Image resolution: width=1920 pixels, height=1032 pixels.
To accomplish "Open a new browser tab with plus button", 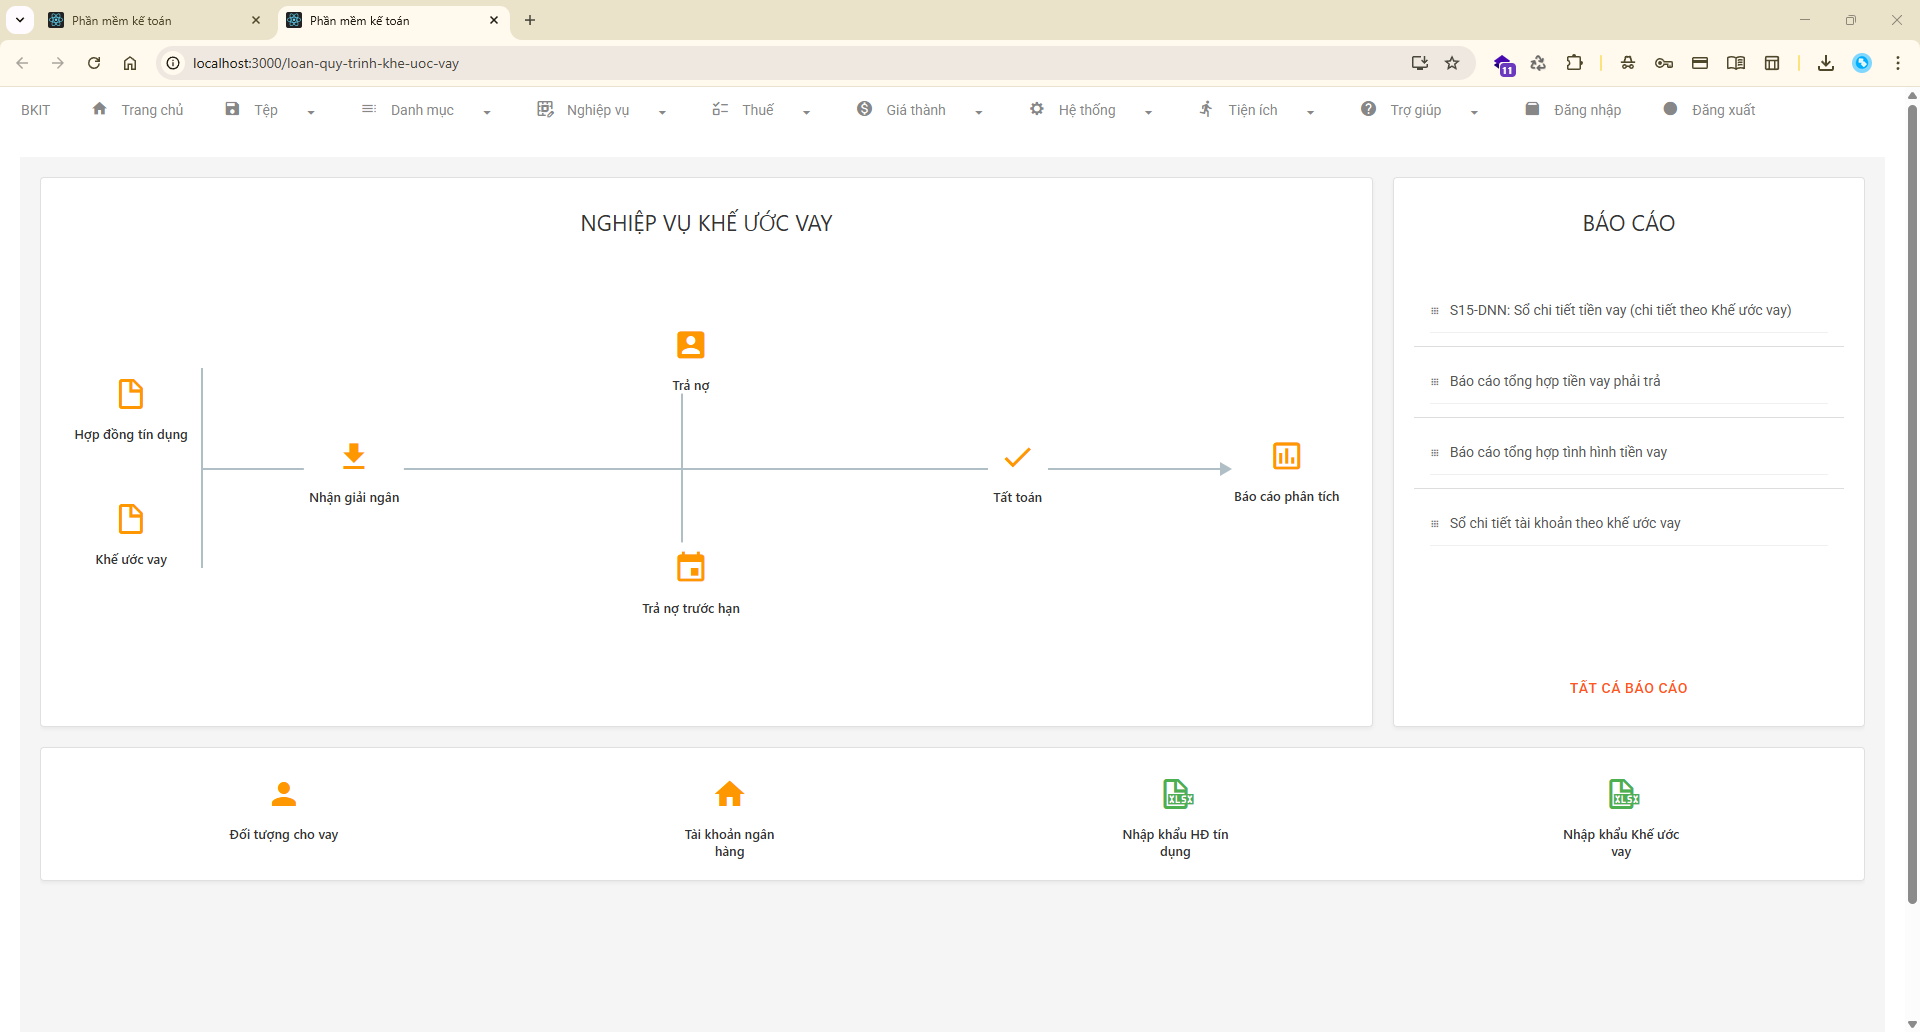I will tap(530, 20).
